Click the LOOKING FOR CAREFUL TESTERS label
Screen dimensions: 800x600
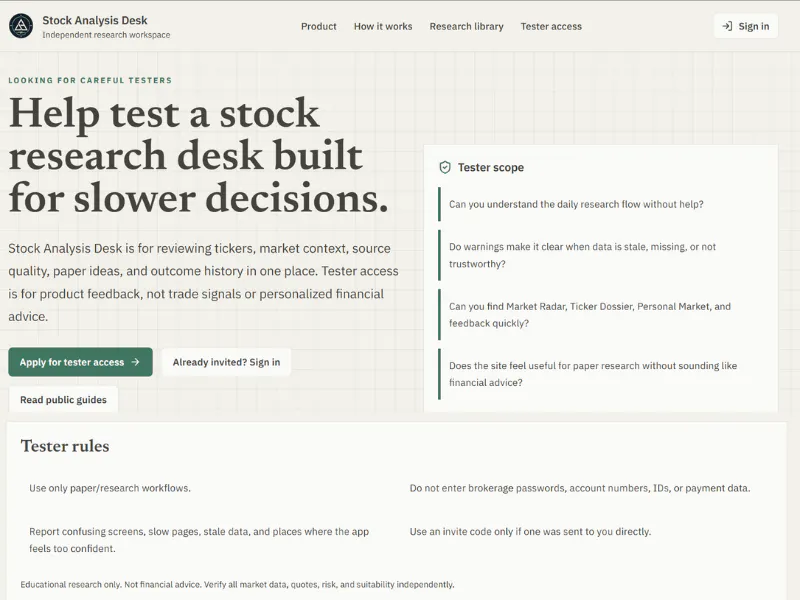click(x=90, y=80)
